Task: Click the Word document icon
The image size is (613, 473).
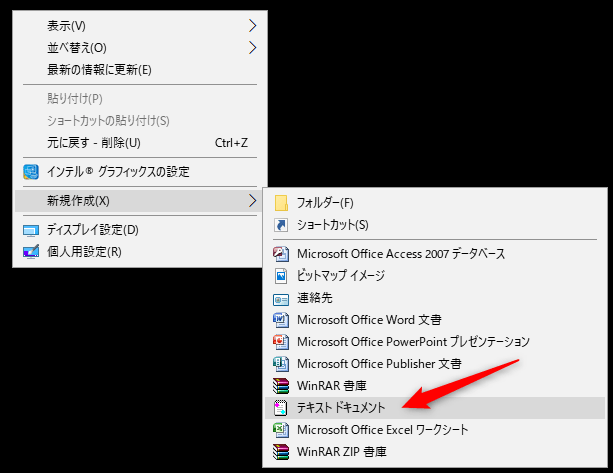Action: pos(281,320)
